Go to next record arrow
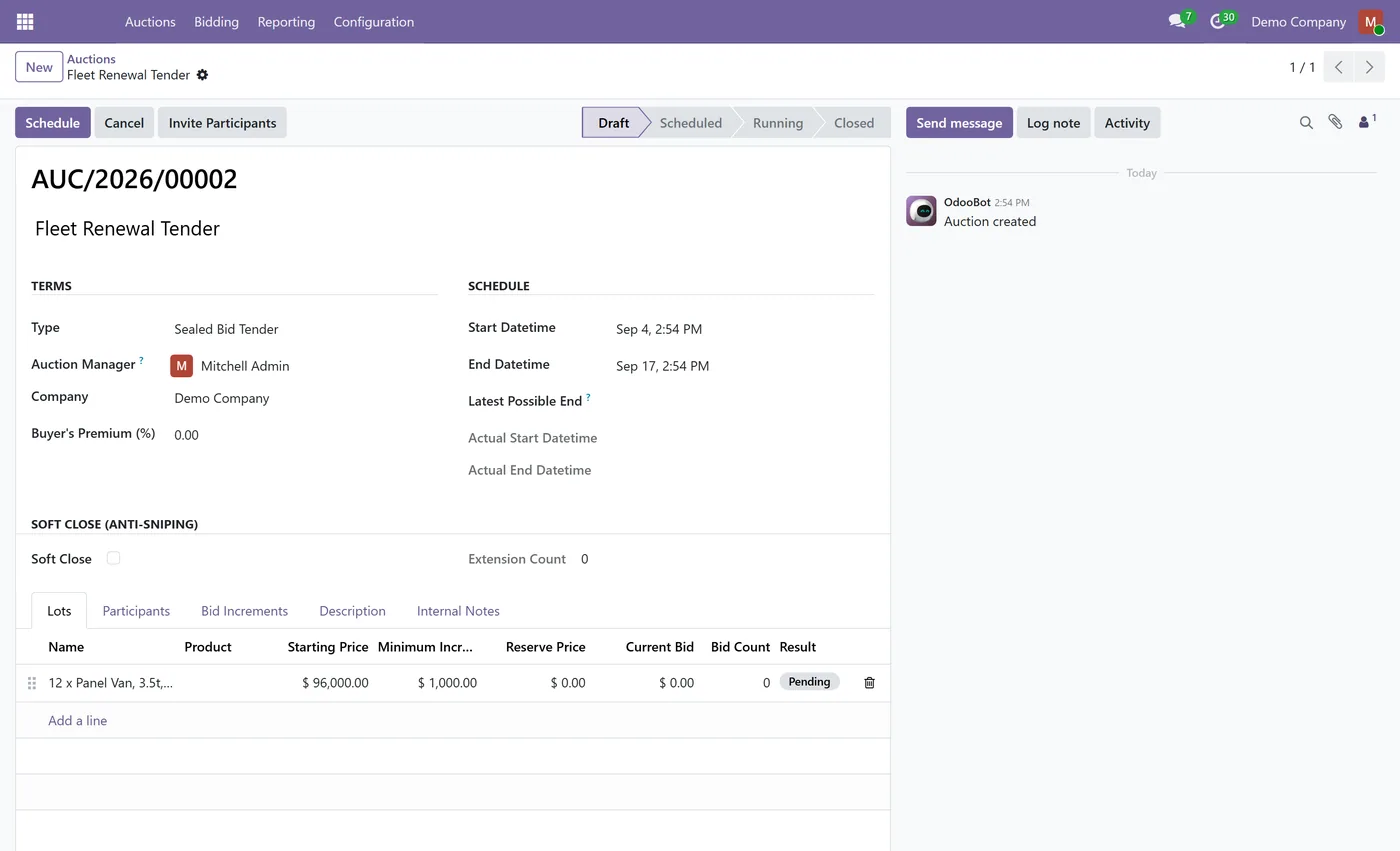1400x851 pixels. tap(1369, 67)
